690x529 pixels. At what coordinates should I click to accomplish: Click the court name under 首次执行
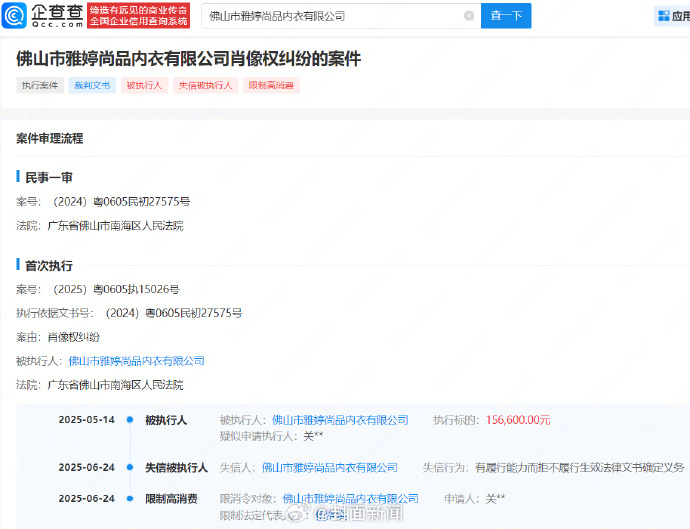[x=115, y=385]
